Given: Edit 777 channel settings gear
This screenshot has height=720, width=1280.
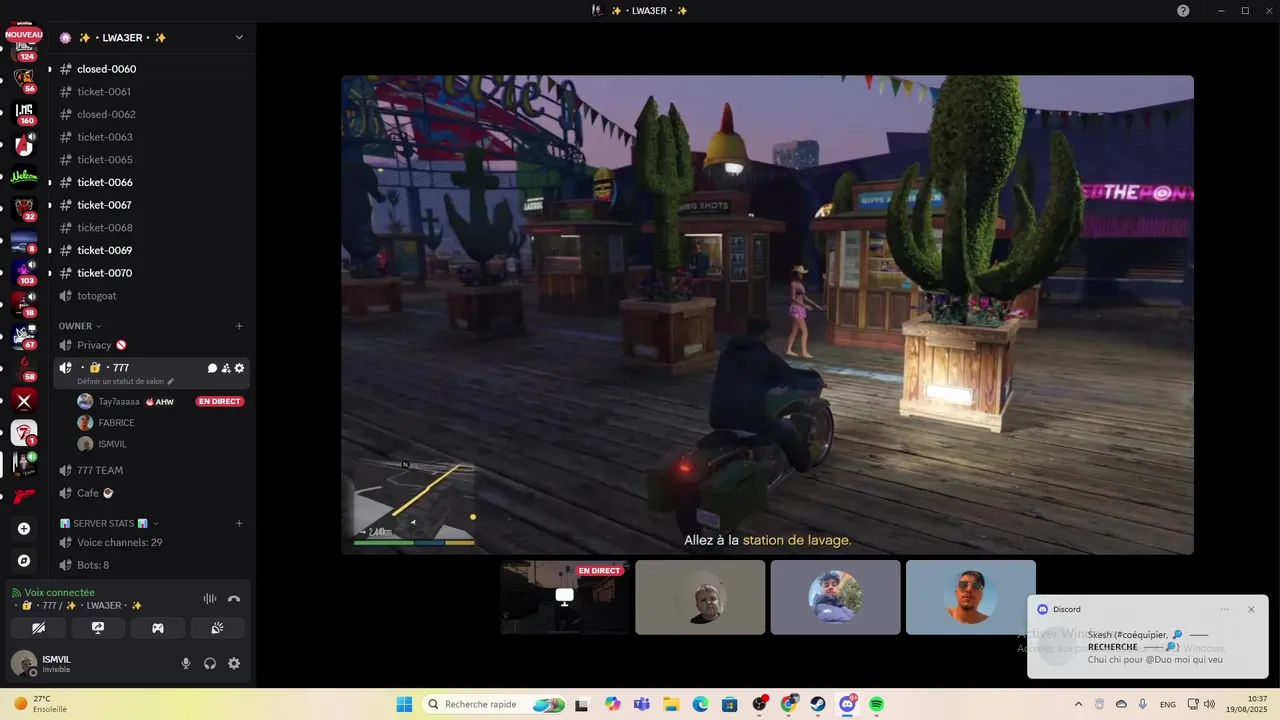Looking at the screenshot, I should click(239, 368).
